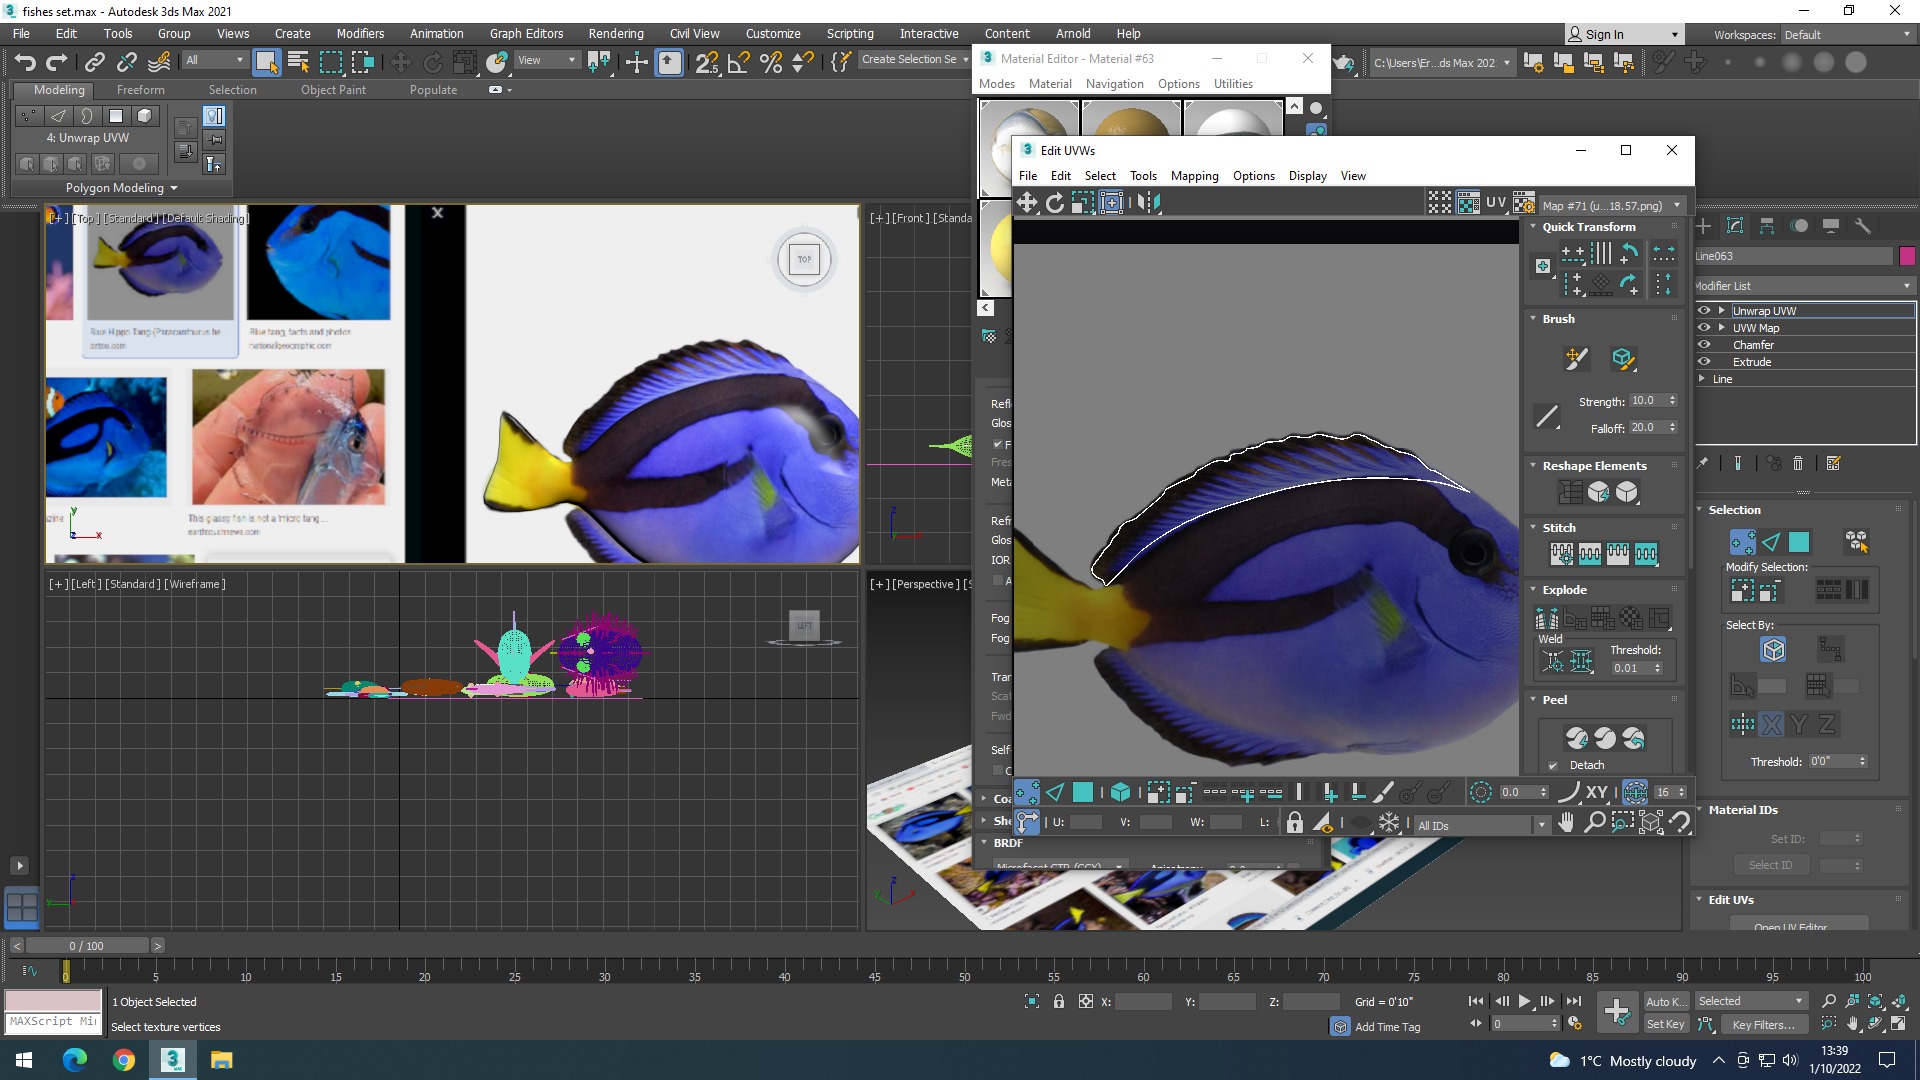Click the Bind to Space Warp icon
Image resolution: width=1920 pixels, height=1080 pixels.
[x=159, y=62]
